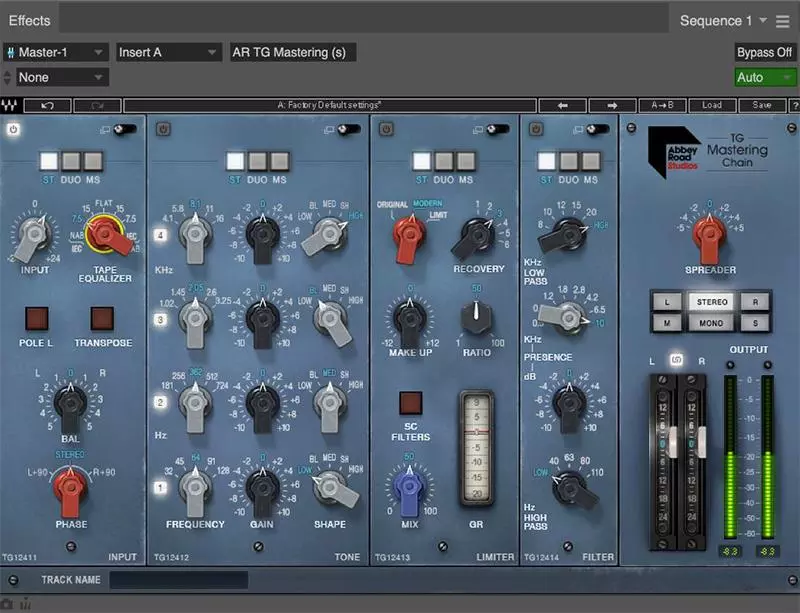
Task: Select DUO mode on the Filter module
Action: (570, 160)
